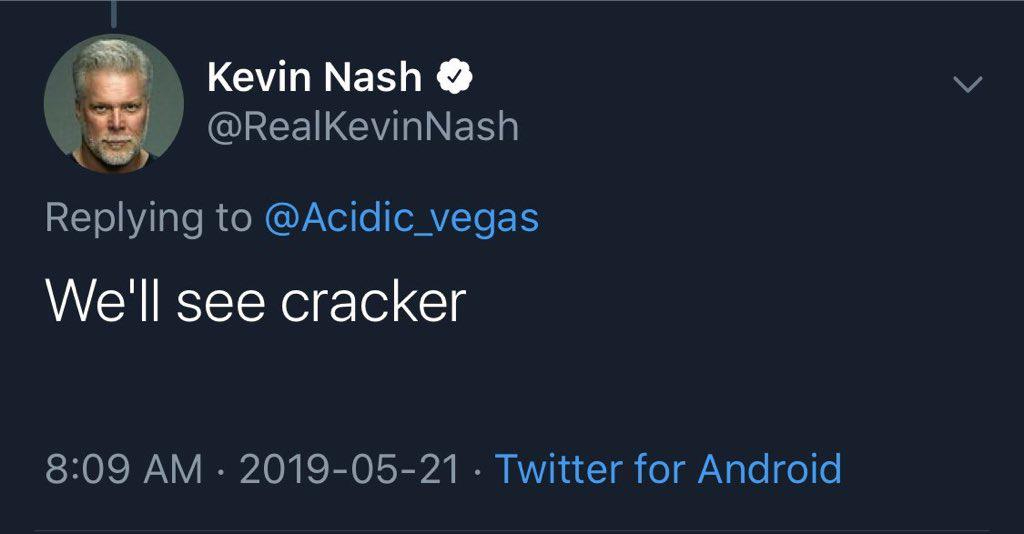Click the word "Android" in the source label
Image resolution: width=1024 pixels, height=534 pixels.
click(x=769, y=468)
